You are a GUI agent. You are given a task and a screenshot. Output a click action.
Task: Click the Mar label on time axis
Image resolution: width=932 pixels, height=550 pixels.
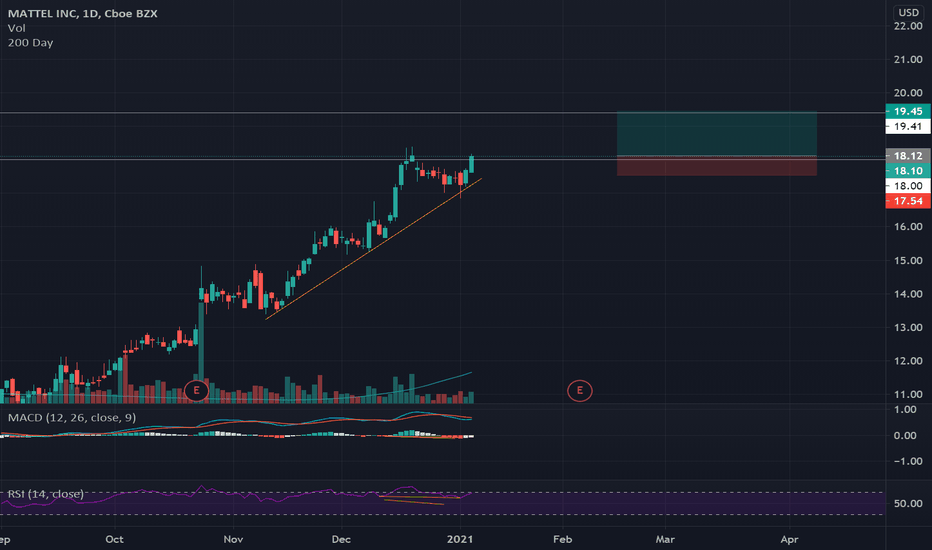point(665,539)
